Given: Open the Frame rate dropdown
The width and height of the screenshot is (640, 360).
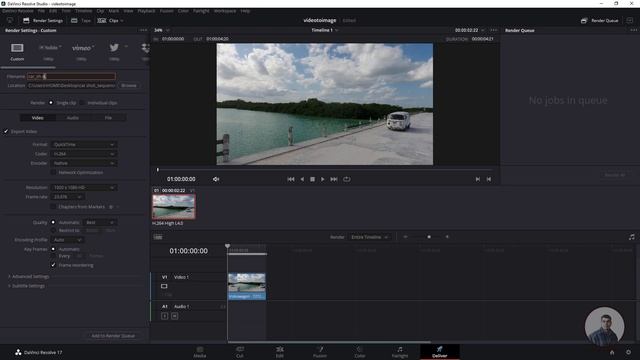Looking at the screenshot, I should (x=67, y=197).
